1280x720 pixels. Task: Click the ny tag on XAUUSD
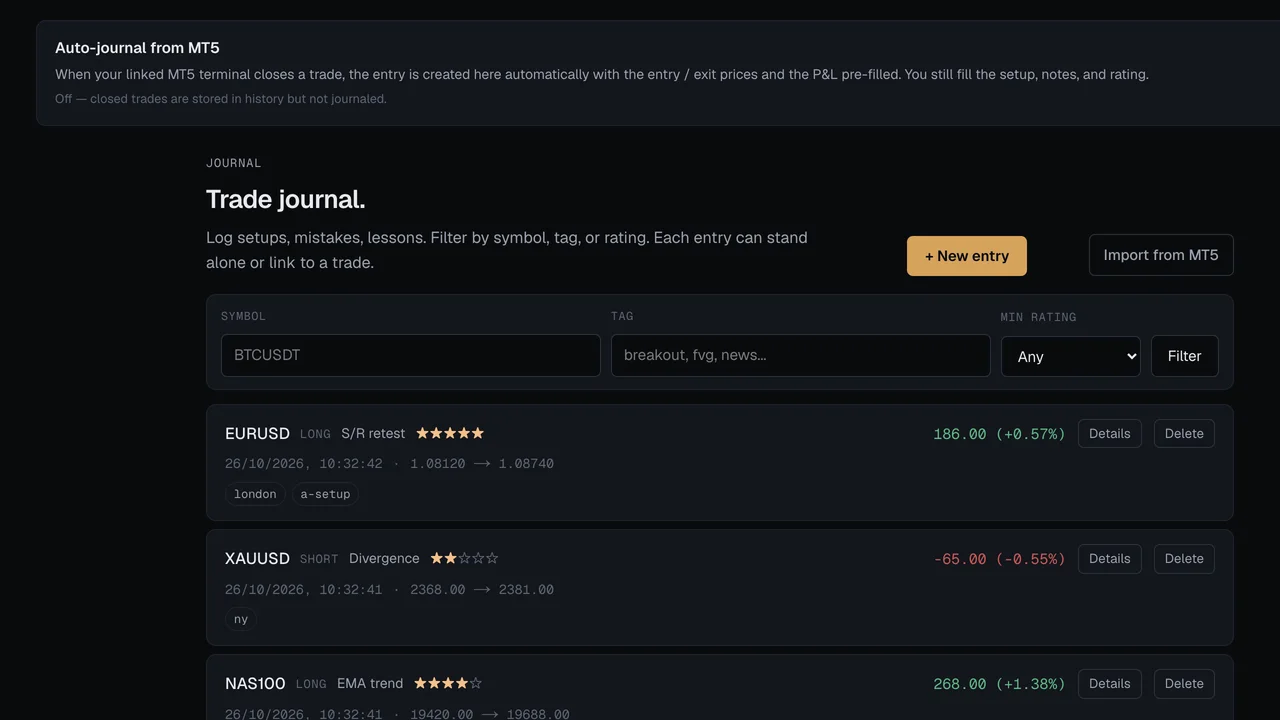pyautogui.click(x=241, y=619)
